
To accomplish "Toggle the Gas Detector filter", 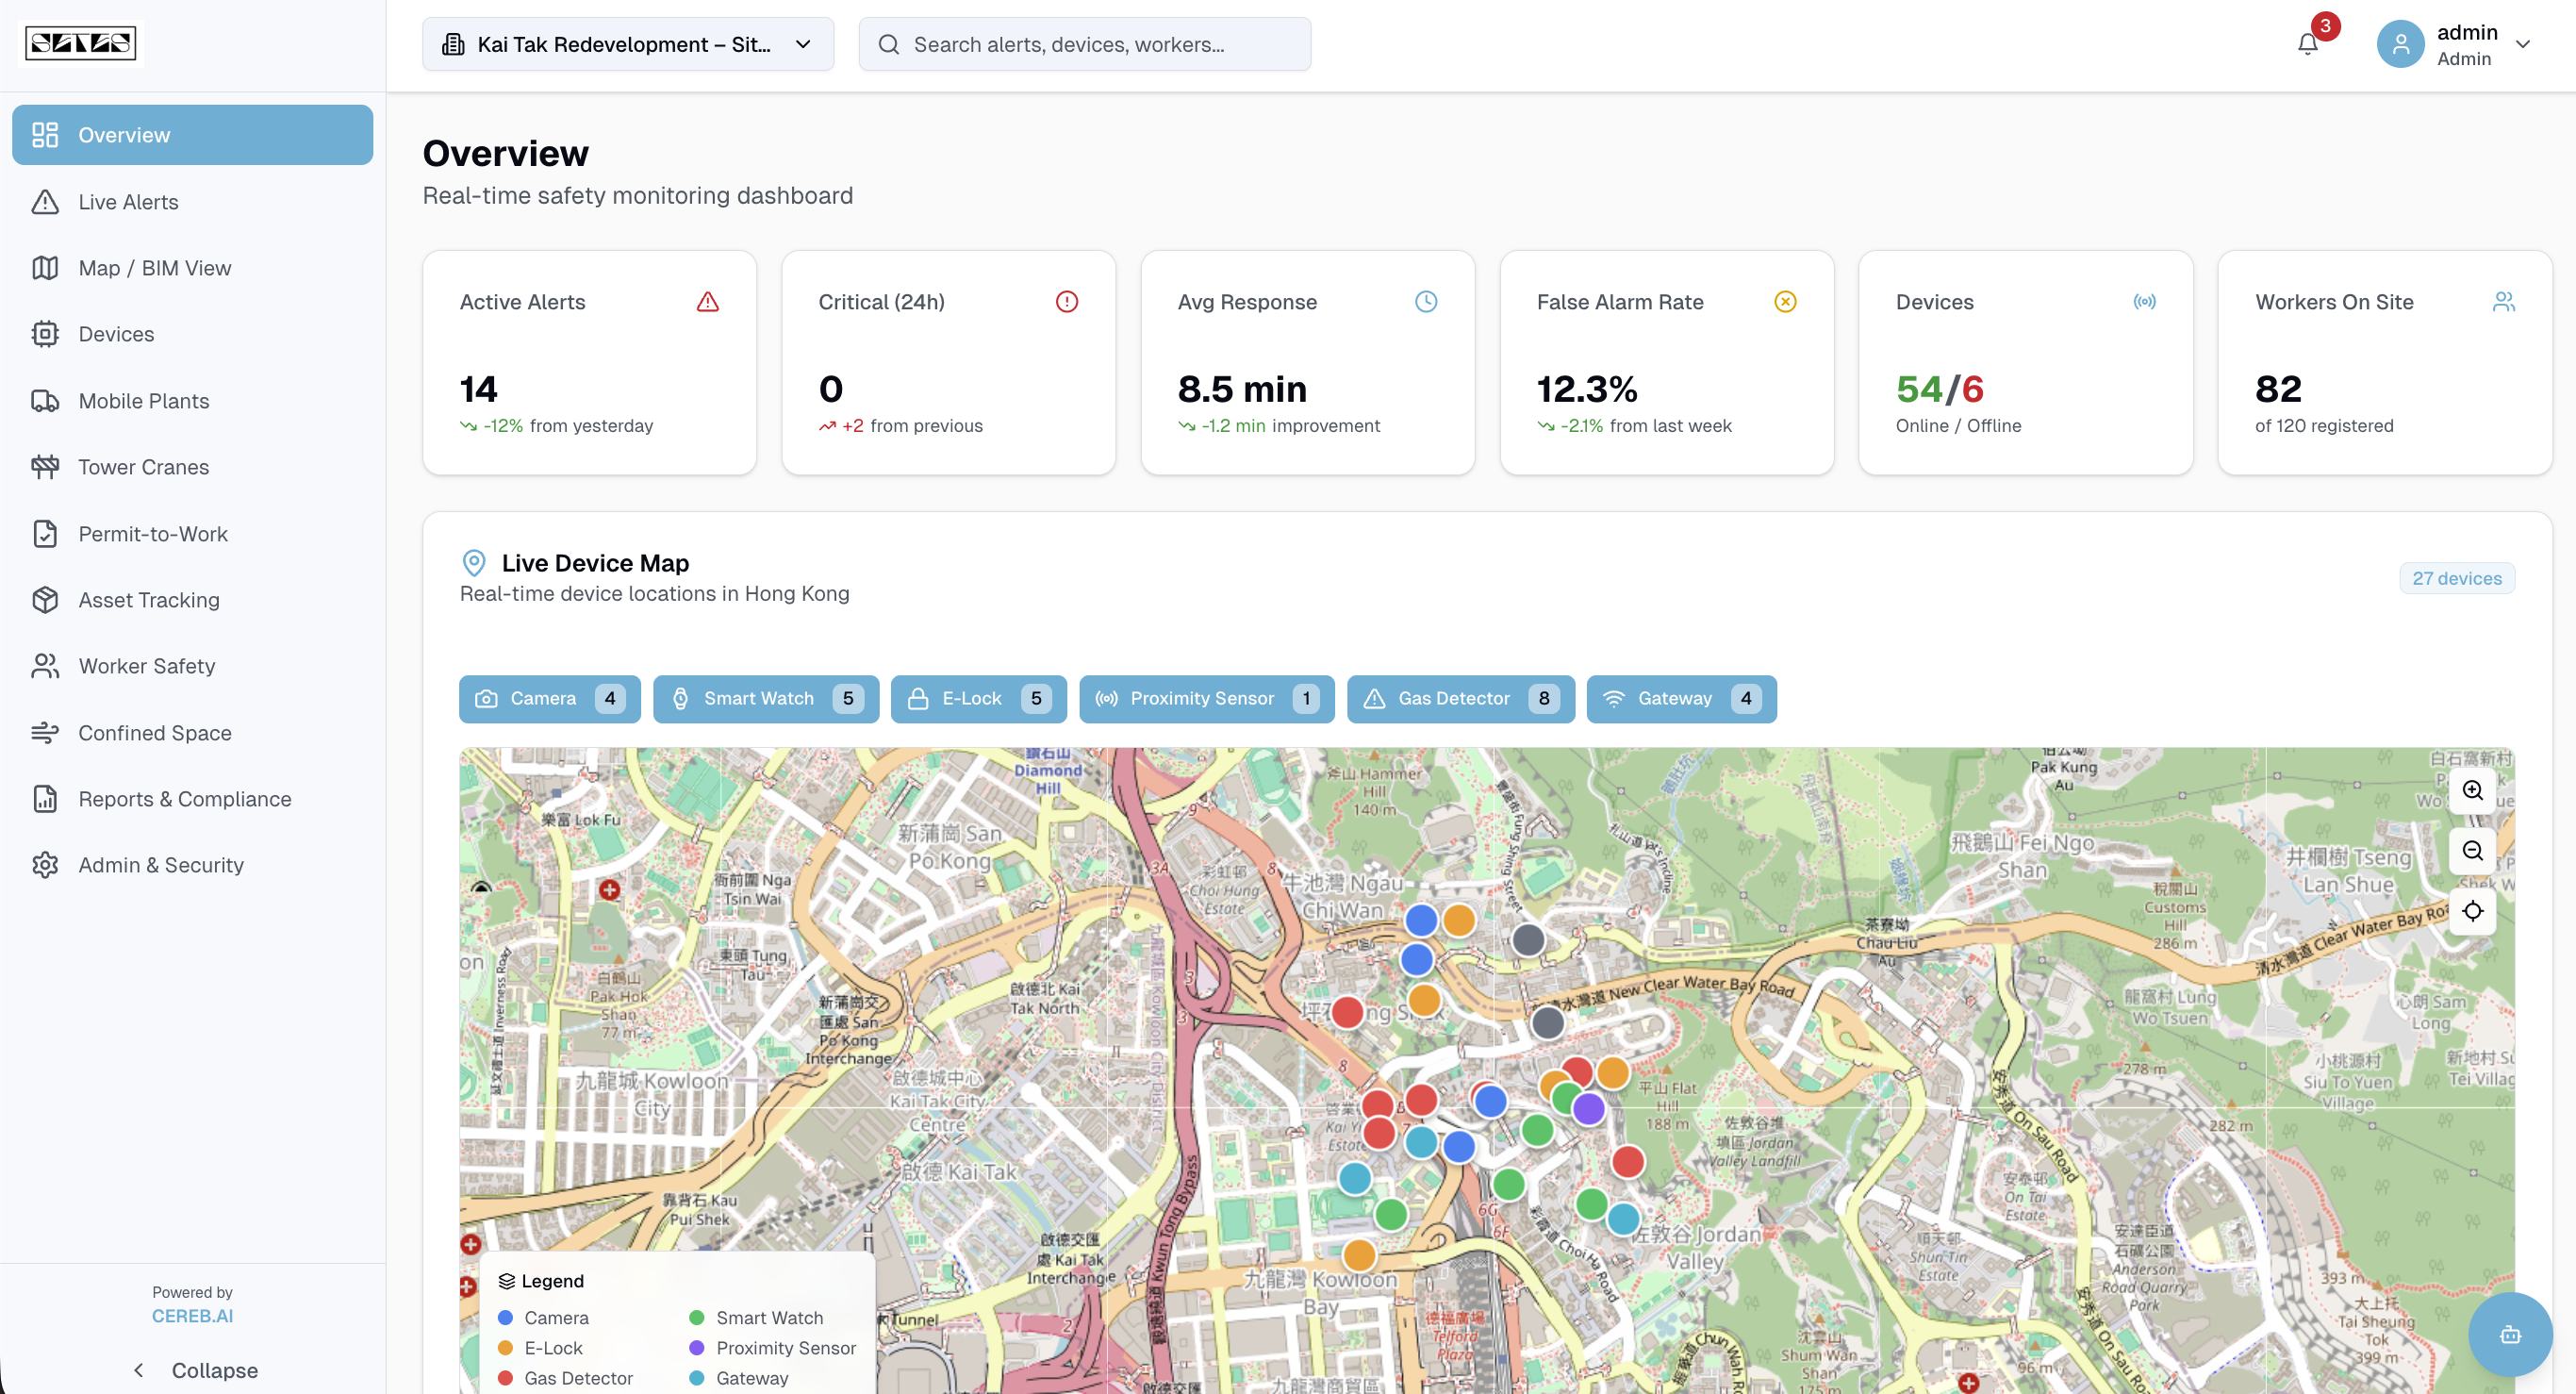I will [x=1459, y=698].
